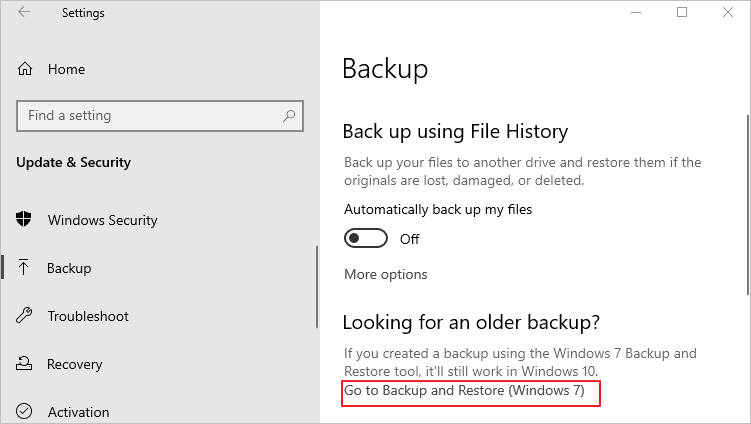The width and height of the screenshot is (751, 424).
Task: Click the Windows Security shield icon
Action: [25, 220]
